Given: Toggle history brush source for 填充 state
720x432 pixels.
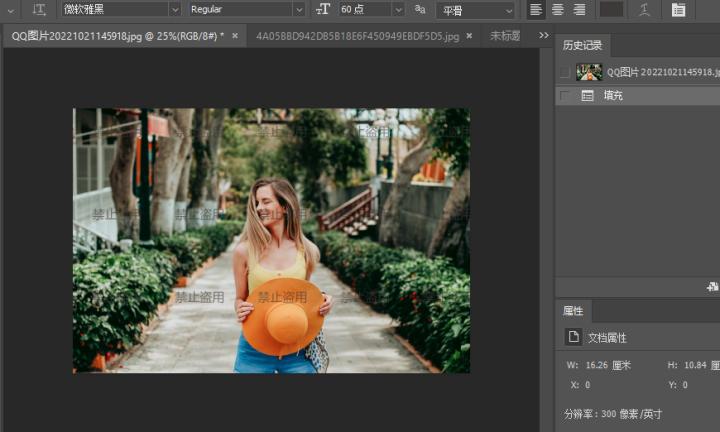Looking at the screenshot, I should point(566,96).
